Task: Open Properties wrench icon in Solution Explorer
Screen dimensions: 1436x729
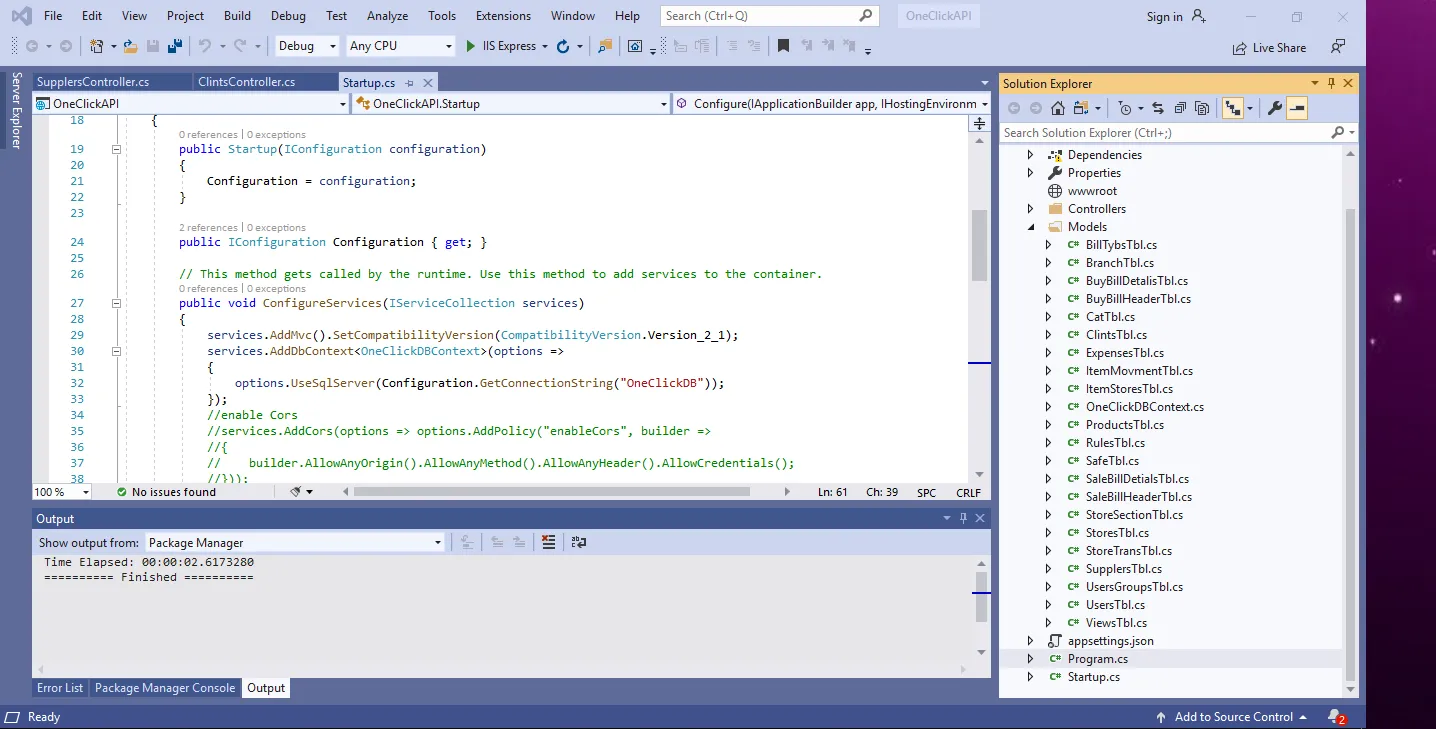Action: click(x=1274, y=108)
